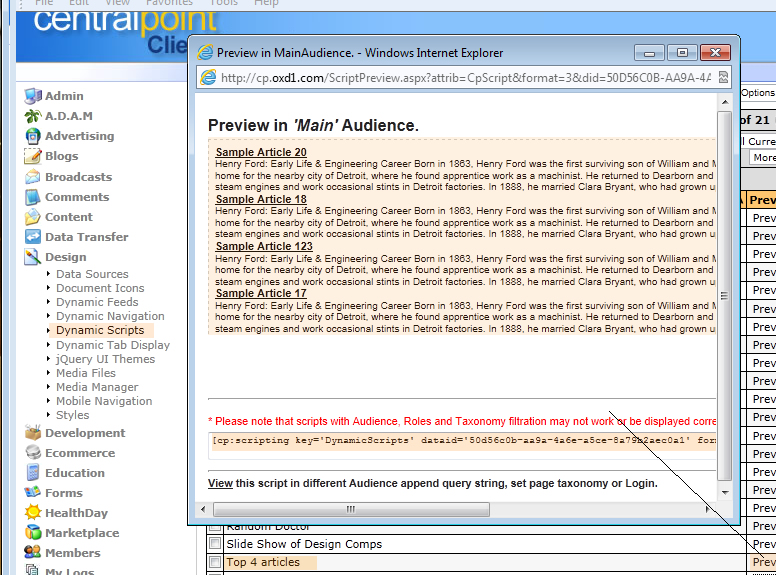Click the Data Transfer icon

[33, 237]
